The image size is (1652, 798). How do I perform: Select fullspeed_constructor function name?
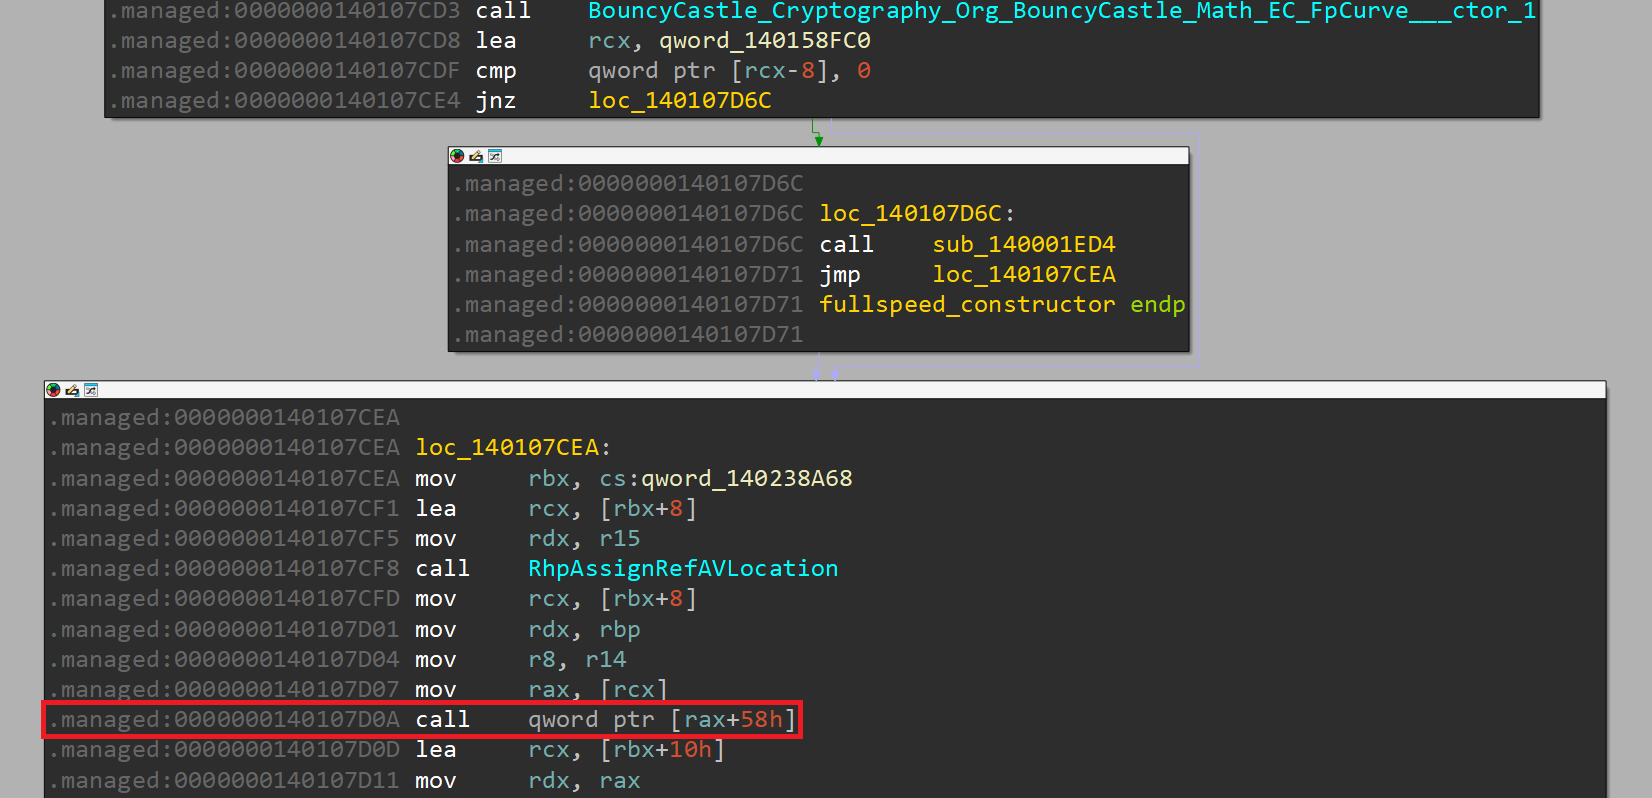(967, 305)
